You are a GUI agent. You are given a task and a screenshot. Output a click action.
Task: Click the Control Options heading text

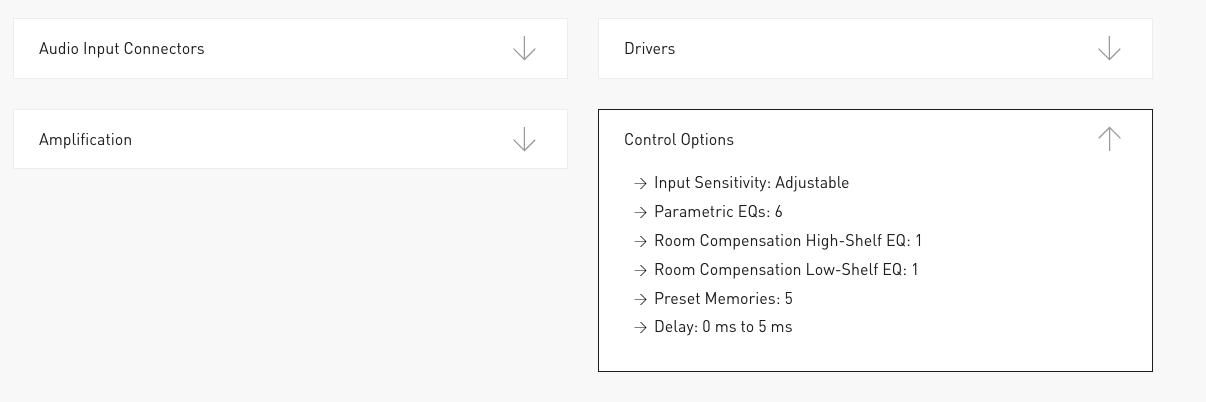(x=678, y=140)
